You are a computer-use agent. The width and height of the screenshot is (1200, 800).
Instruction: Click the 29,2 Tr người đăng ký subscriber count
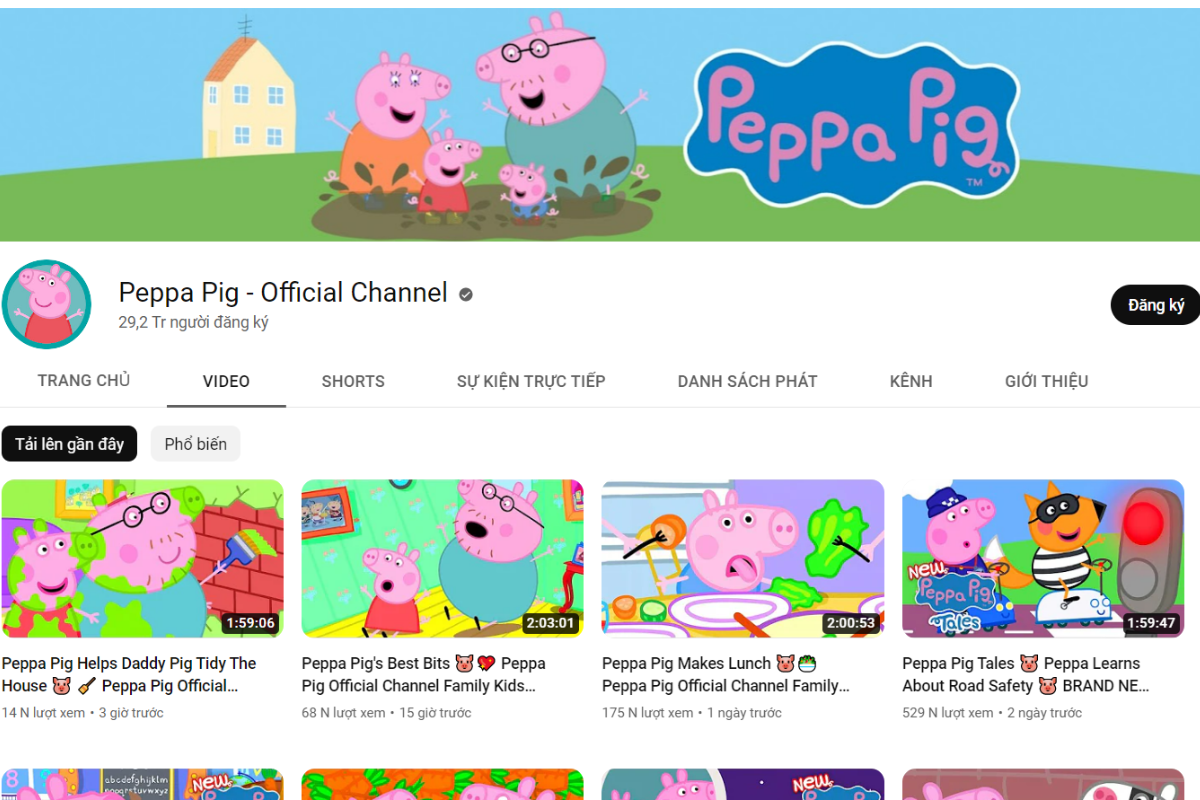193,322
